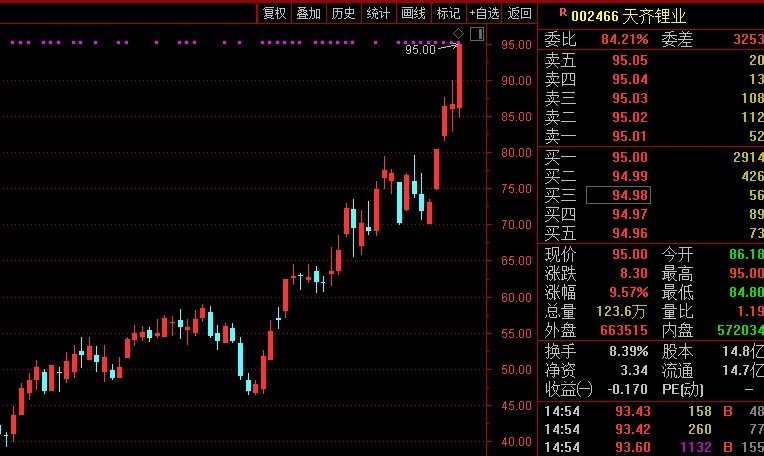Click 卖五 price 95.05
Image resolution: width=764 pixels, height=456 pixels.
pos(630,60)
